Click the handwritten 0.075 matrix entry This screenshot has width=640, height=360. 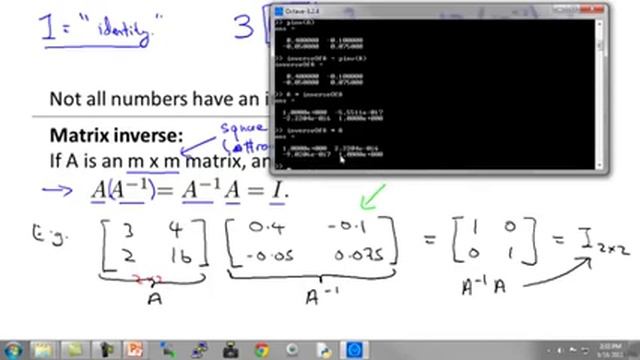359,255
